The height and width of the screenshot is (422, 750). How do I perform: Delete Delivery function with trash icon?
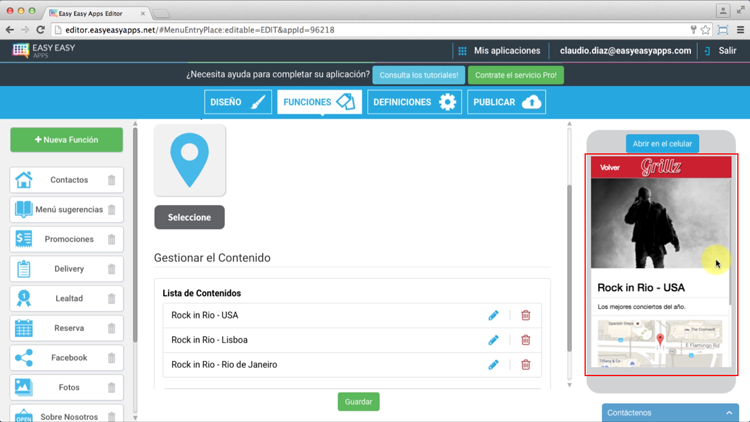coord(111,269)
